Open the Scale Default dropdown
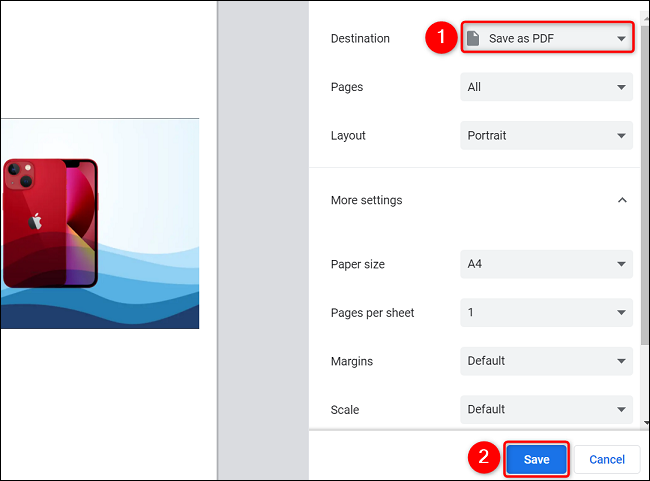Screen dimensions: 650x481 (546, 409)
